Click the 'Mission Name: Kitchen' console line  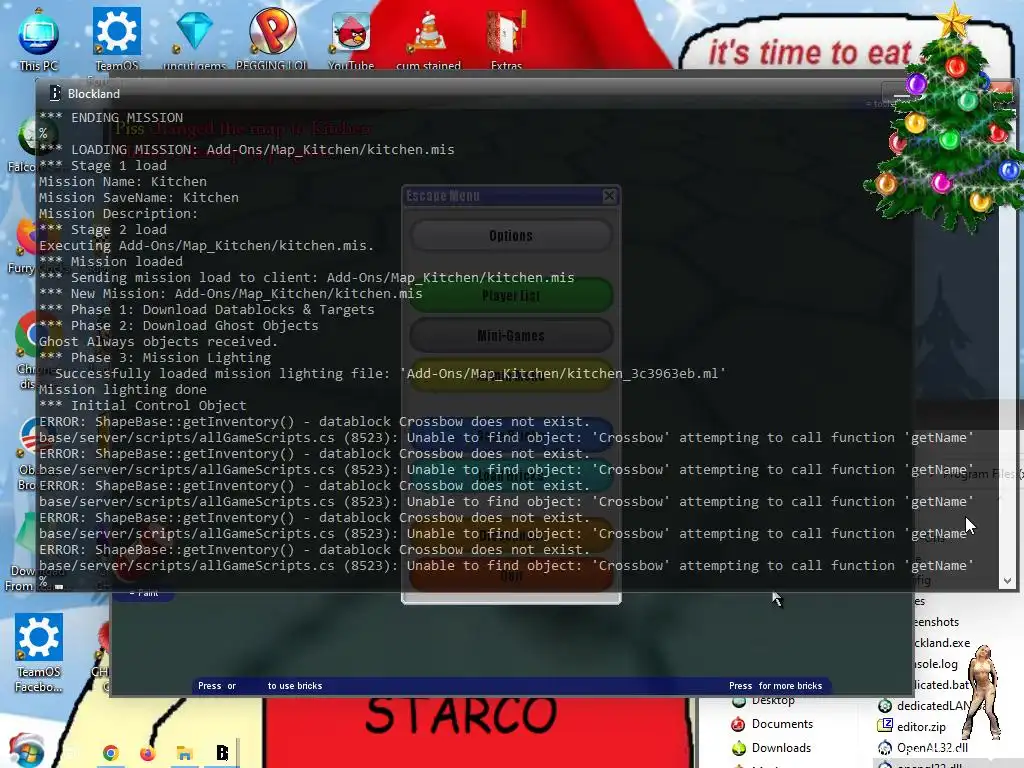(123, 182)
